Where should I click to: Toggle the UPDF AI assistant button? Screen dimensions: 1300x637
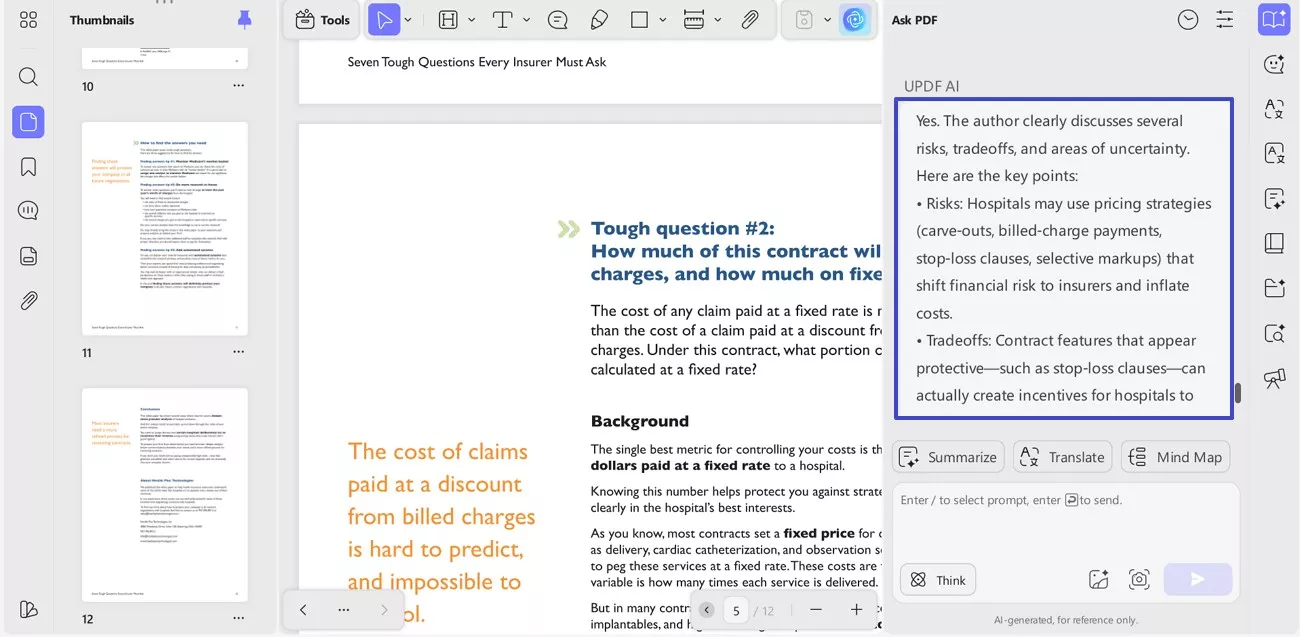854,20
